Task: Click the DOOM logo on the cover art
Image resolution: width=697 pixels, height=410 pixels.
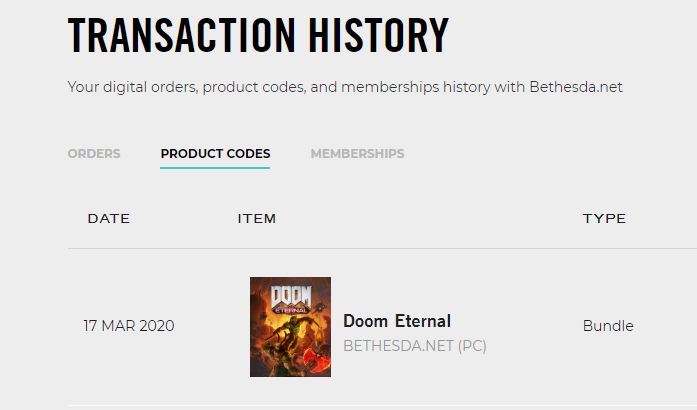Action: pyautogui.click(x=290, y=296)
